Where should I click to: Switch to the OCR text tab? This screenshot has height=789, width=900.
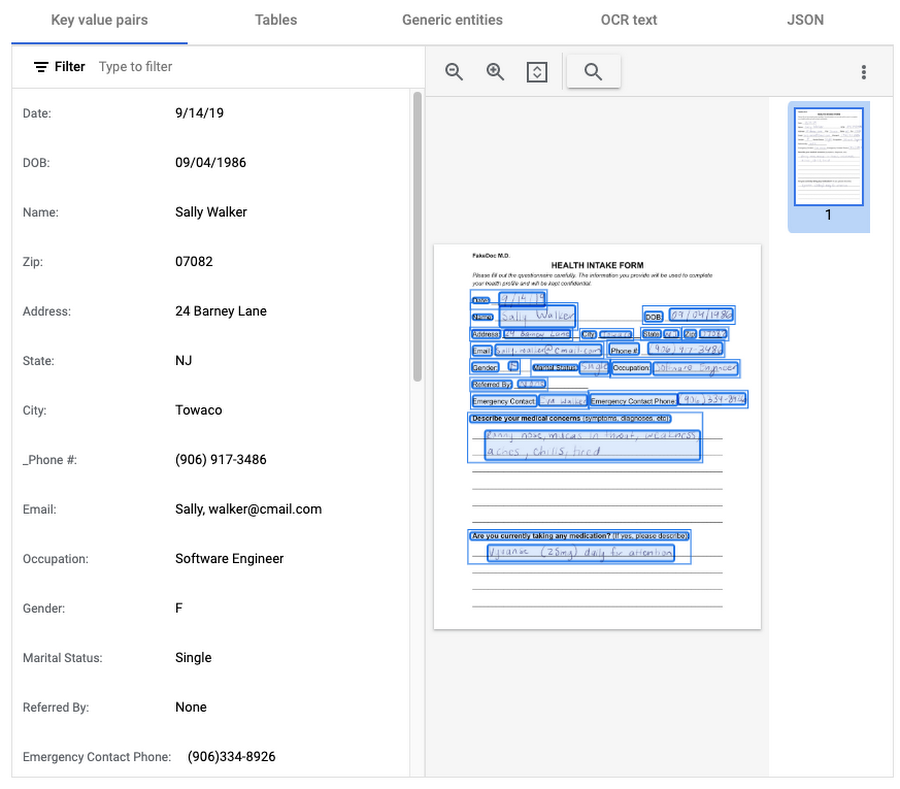(x=629, y=20)
